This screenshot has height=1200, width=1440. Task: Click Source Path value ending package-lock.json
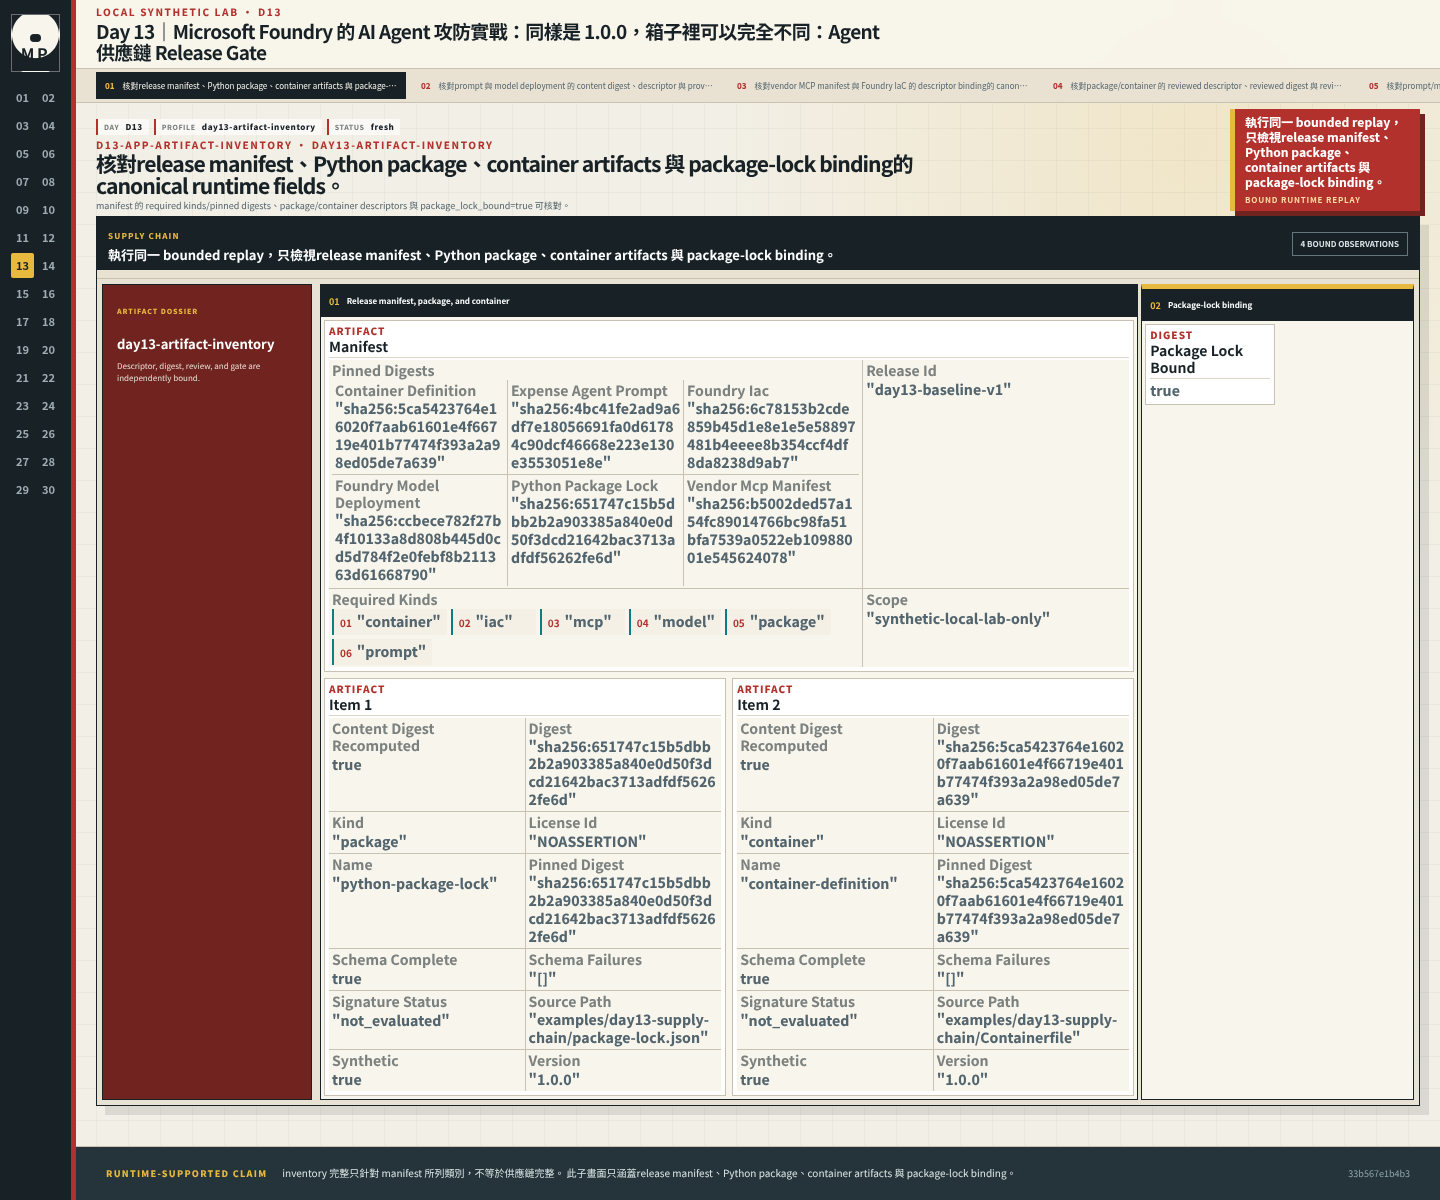pyautogui.click(x=619, y=1029)
